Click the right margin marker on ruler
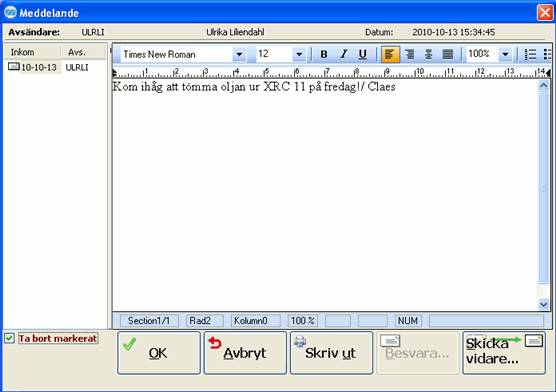Viewport: 556px width, 392px height. pos(549,73)
